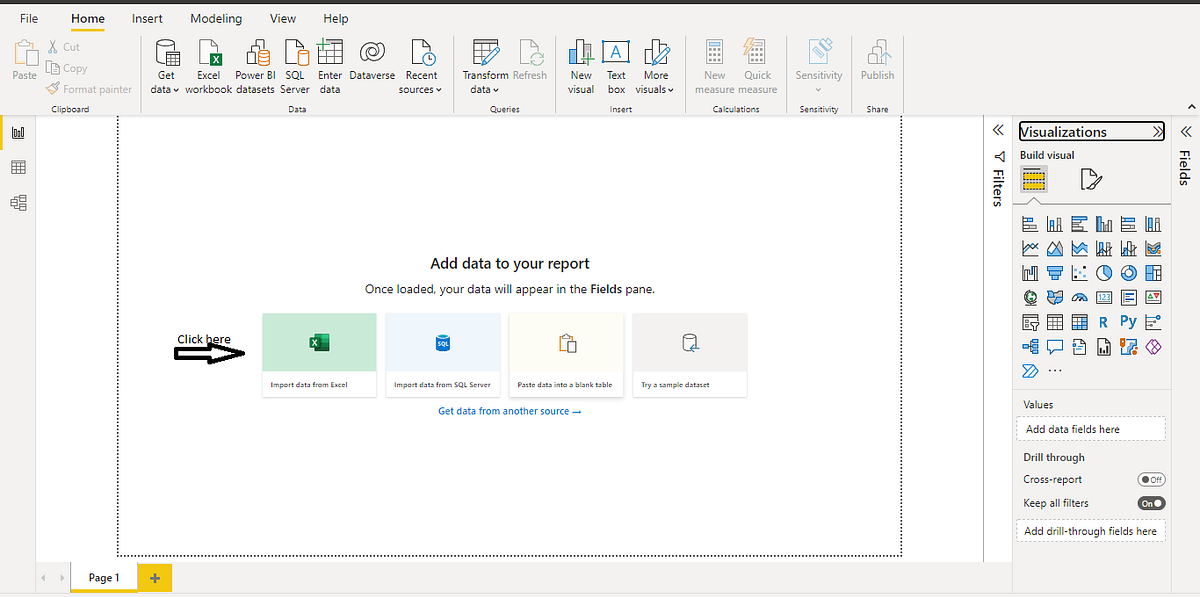1200x597 pixels.
Task: Click the Get data from another source link
Action: click(509, 410)
